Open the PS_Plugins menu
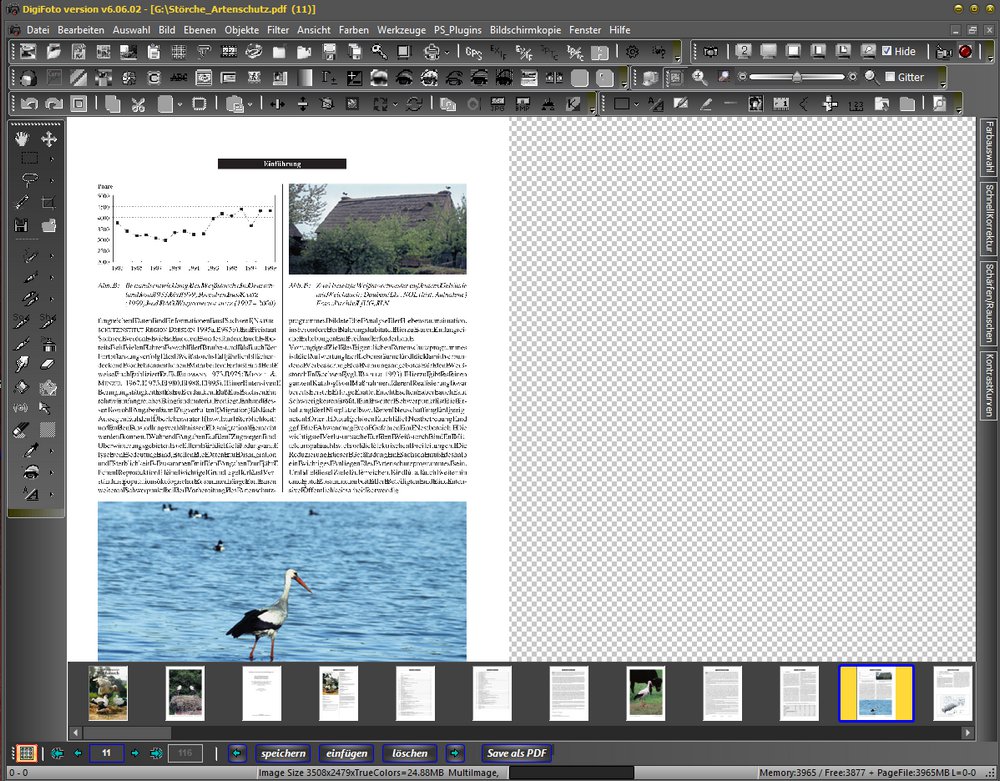Screen dimensions: 1000x781 pos(458,30)
